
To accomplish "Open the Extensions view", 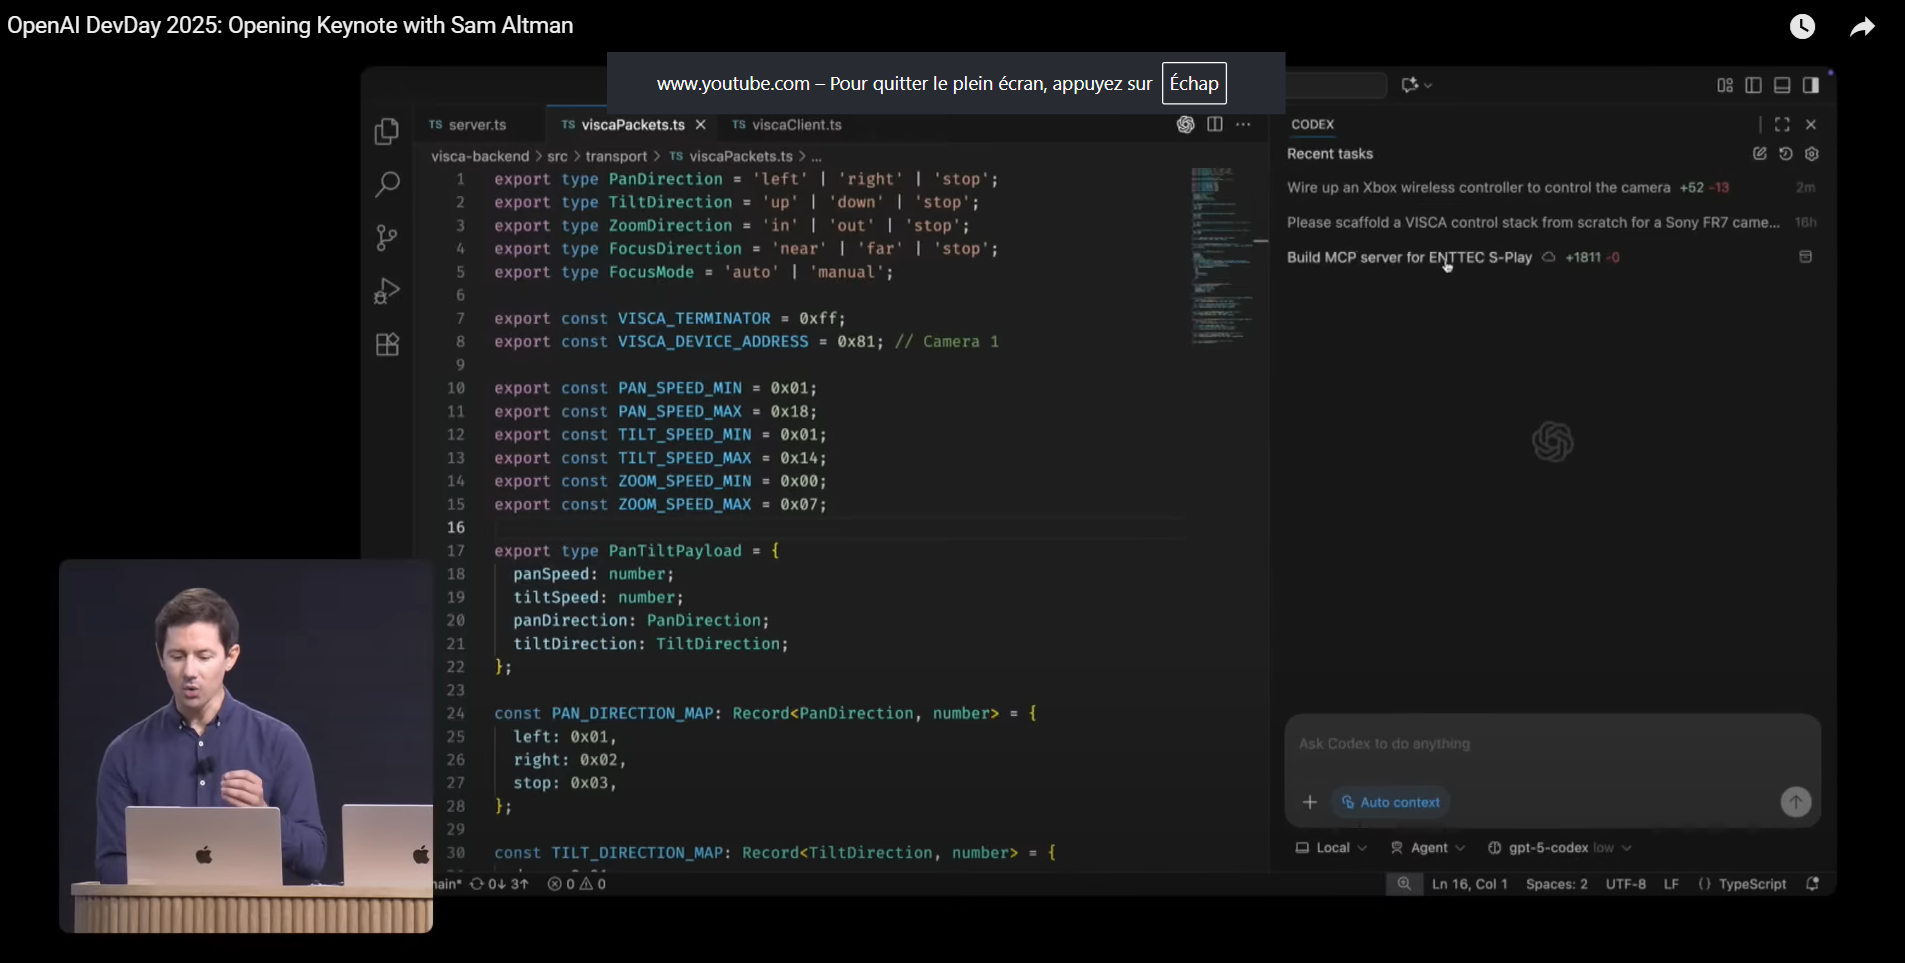I will [387, 345].
